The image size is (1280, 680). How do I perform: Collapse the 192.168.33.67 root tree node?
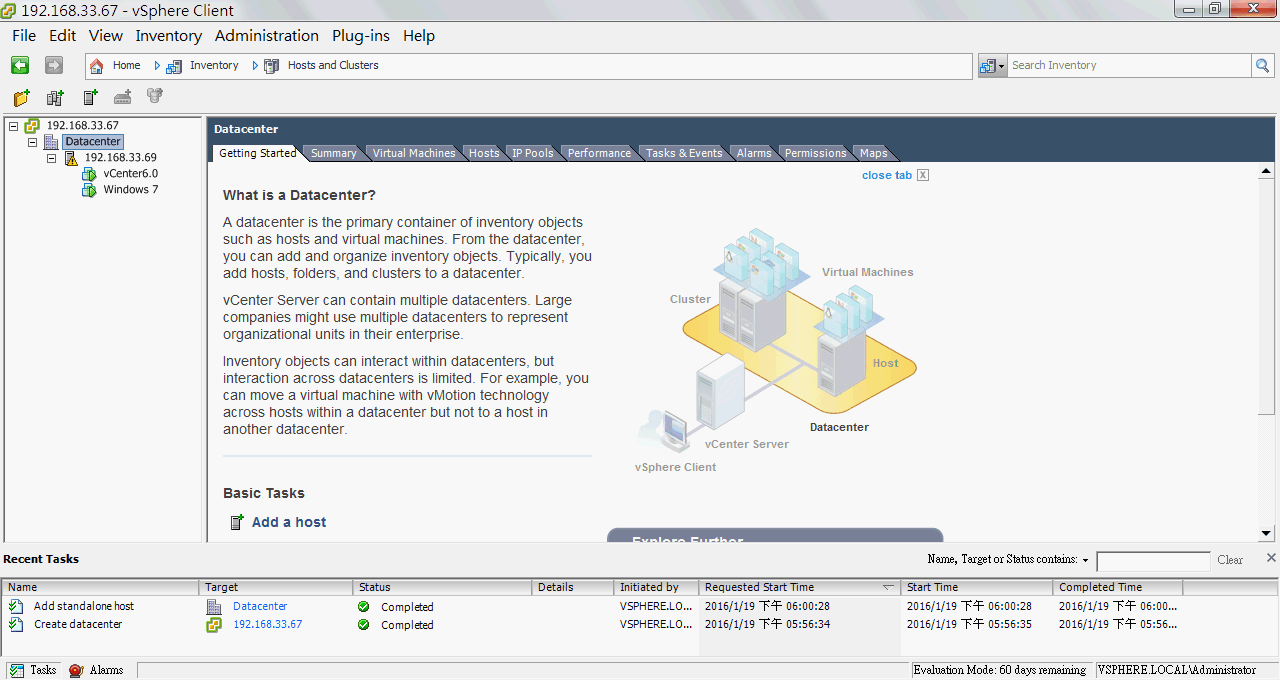13,126
